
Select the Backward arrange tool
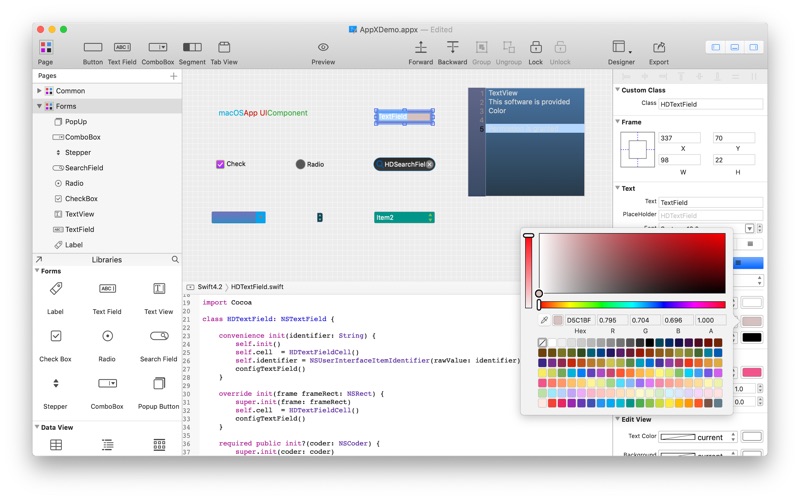(x=452, y=47)
